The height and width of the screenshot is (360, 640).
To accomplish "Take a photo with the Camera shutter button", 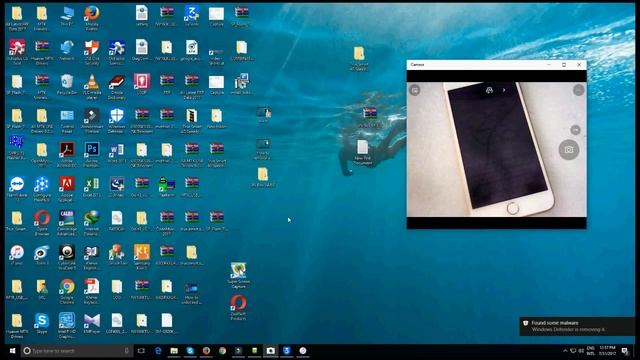I will (569, 149).
